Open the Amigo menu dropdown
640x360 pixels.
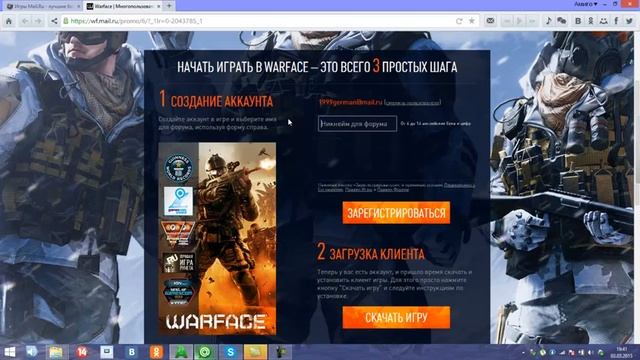tap(586, 4)
